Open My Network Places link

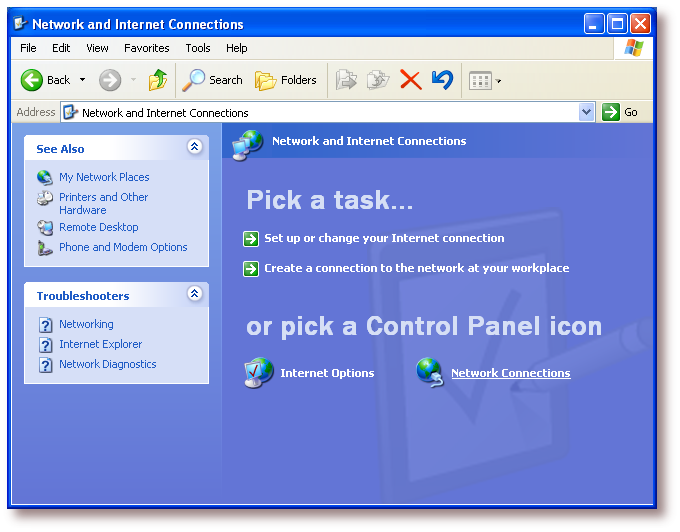103,177
